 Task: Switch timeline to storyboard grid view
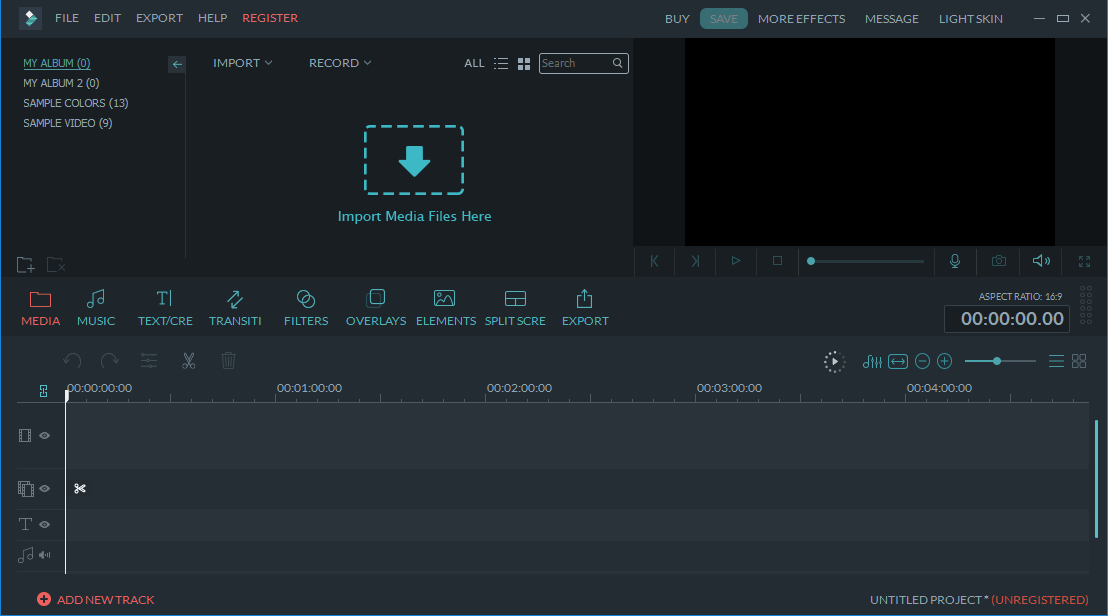tap(1079, 361)
